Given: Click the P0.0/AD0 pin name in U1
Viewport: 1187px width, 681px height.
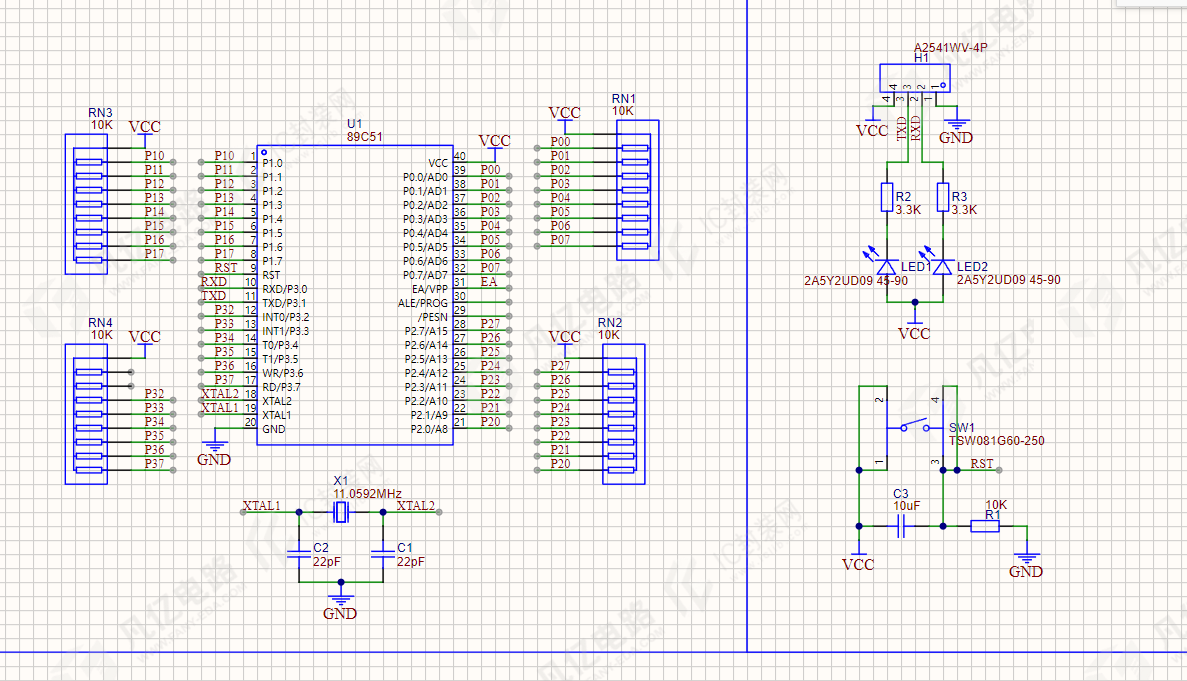Looking at the screenshot, I should point(425,177).
